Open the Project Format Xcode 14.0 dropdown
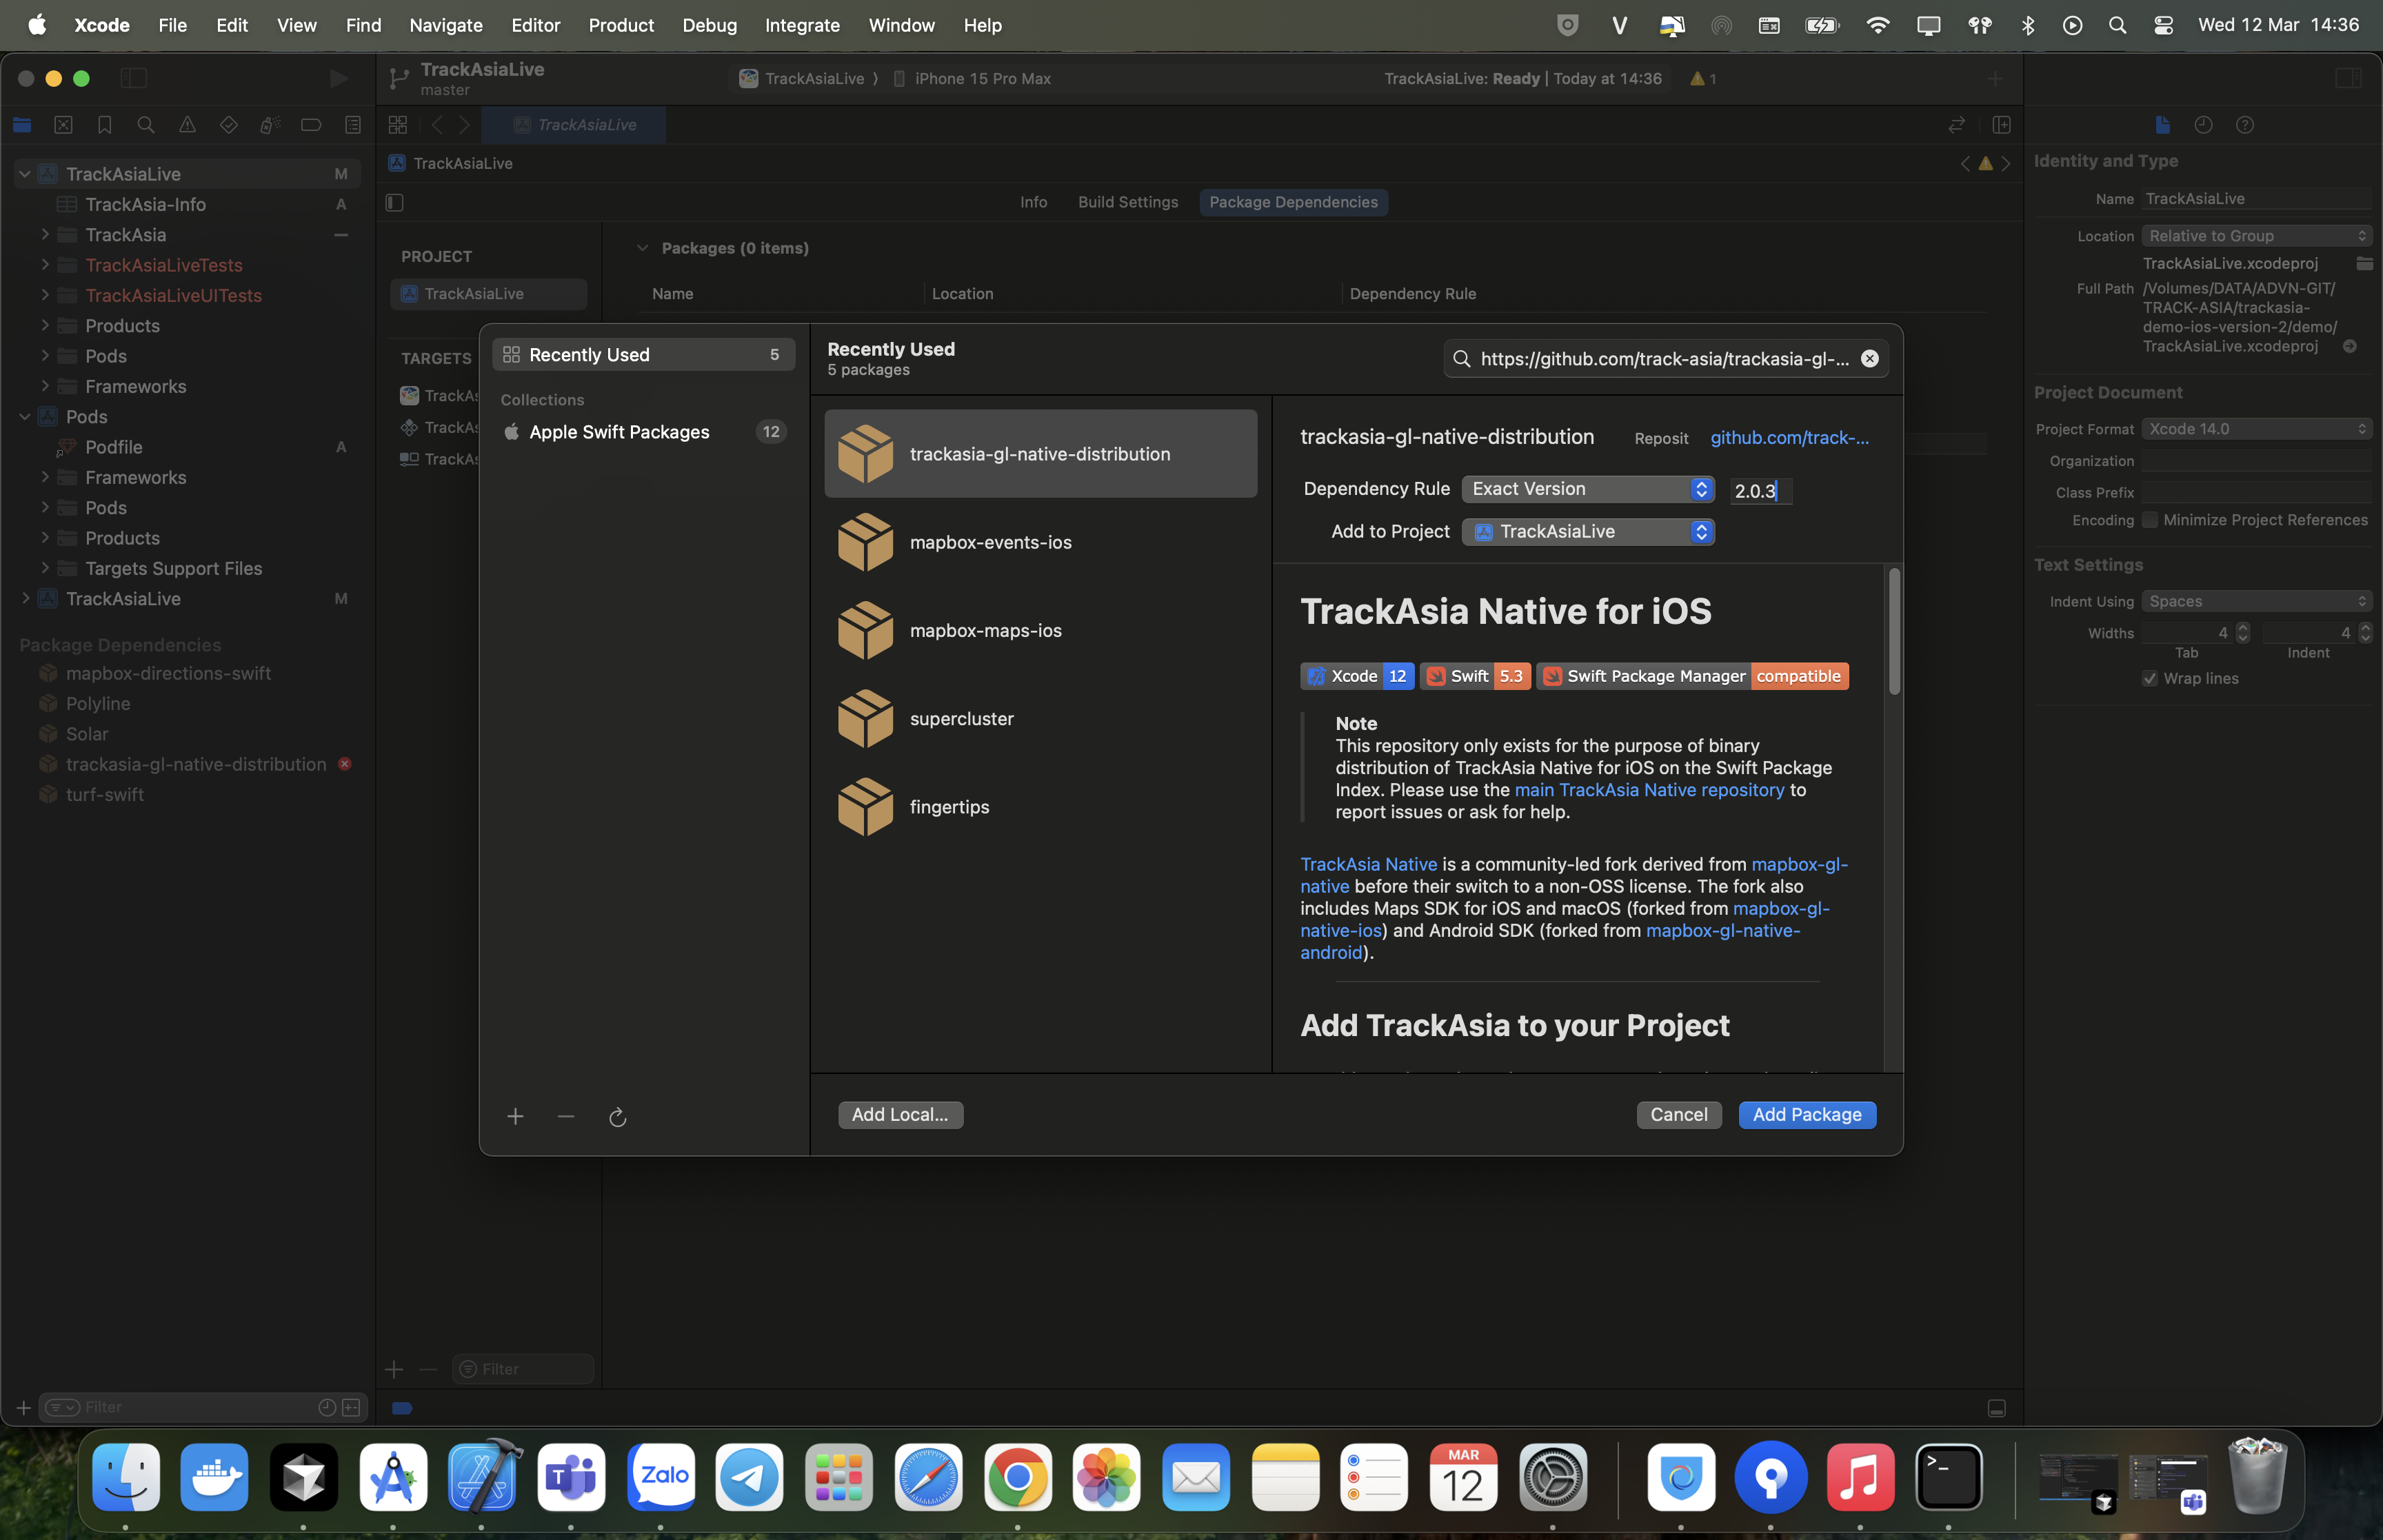 (2256, 429)
